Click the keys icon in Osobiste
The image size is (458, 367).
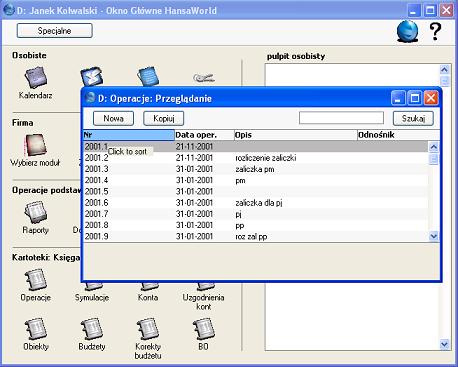coord(204,79)
